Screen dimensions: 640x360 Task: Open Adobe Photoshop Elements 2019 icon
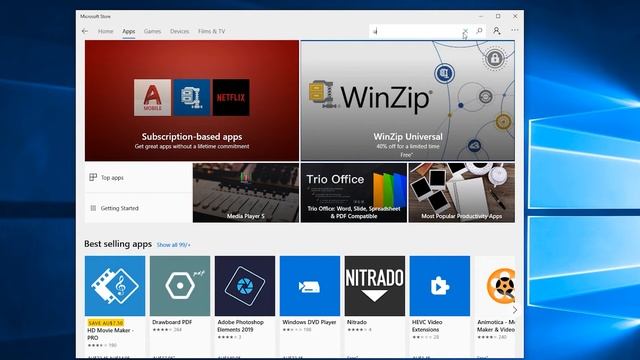[245, 286]
